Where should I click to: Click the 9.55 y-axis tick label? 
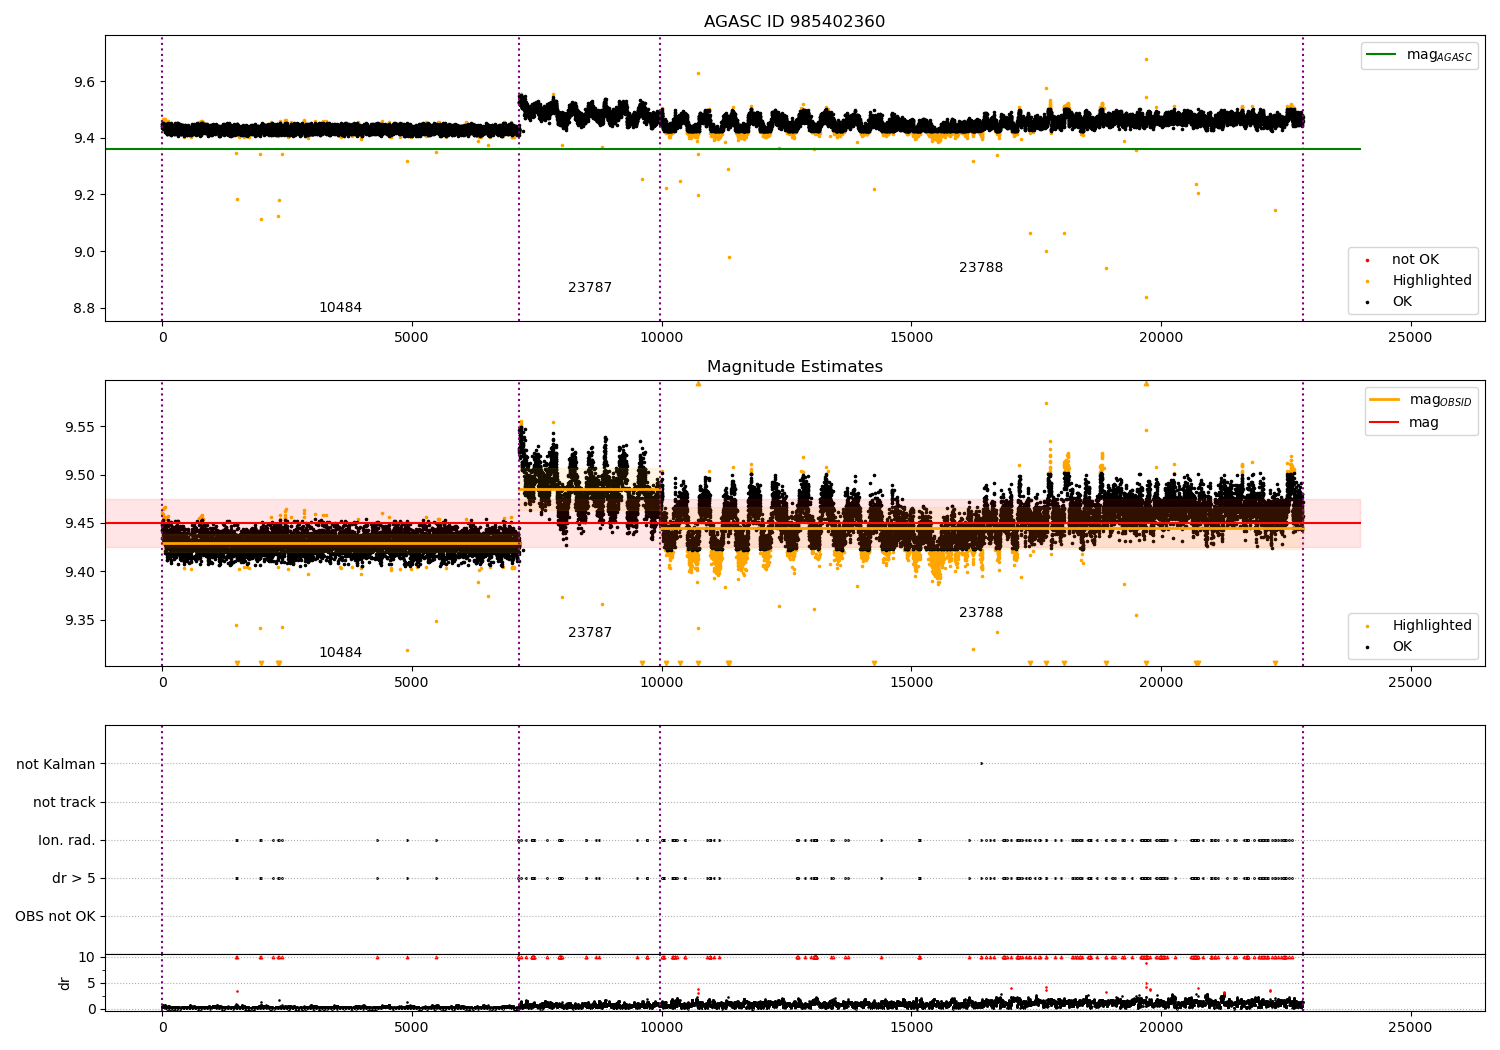(x=80, y=427)
